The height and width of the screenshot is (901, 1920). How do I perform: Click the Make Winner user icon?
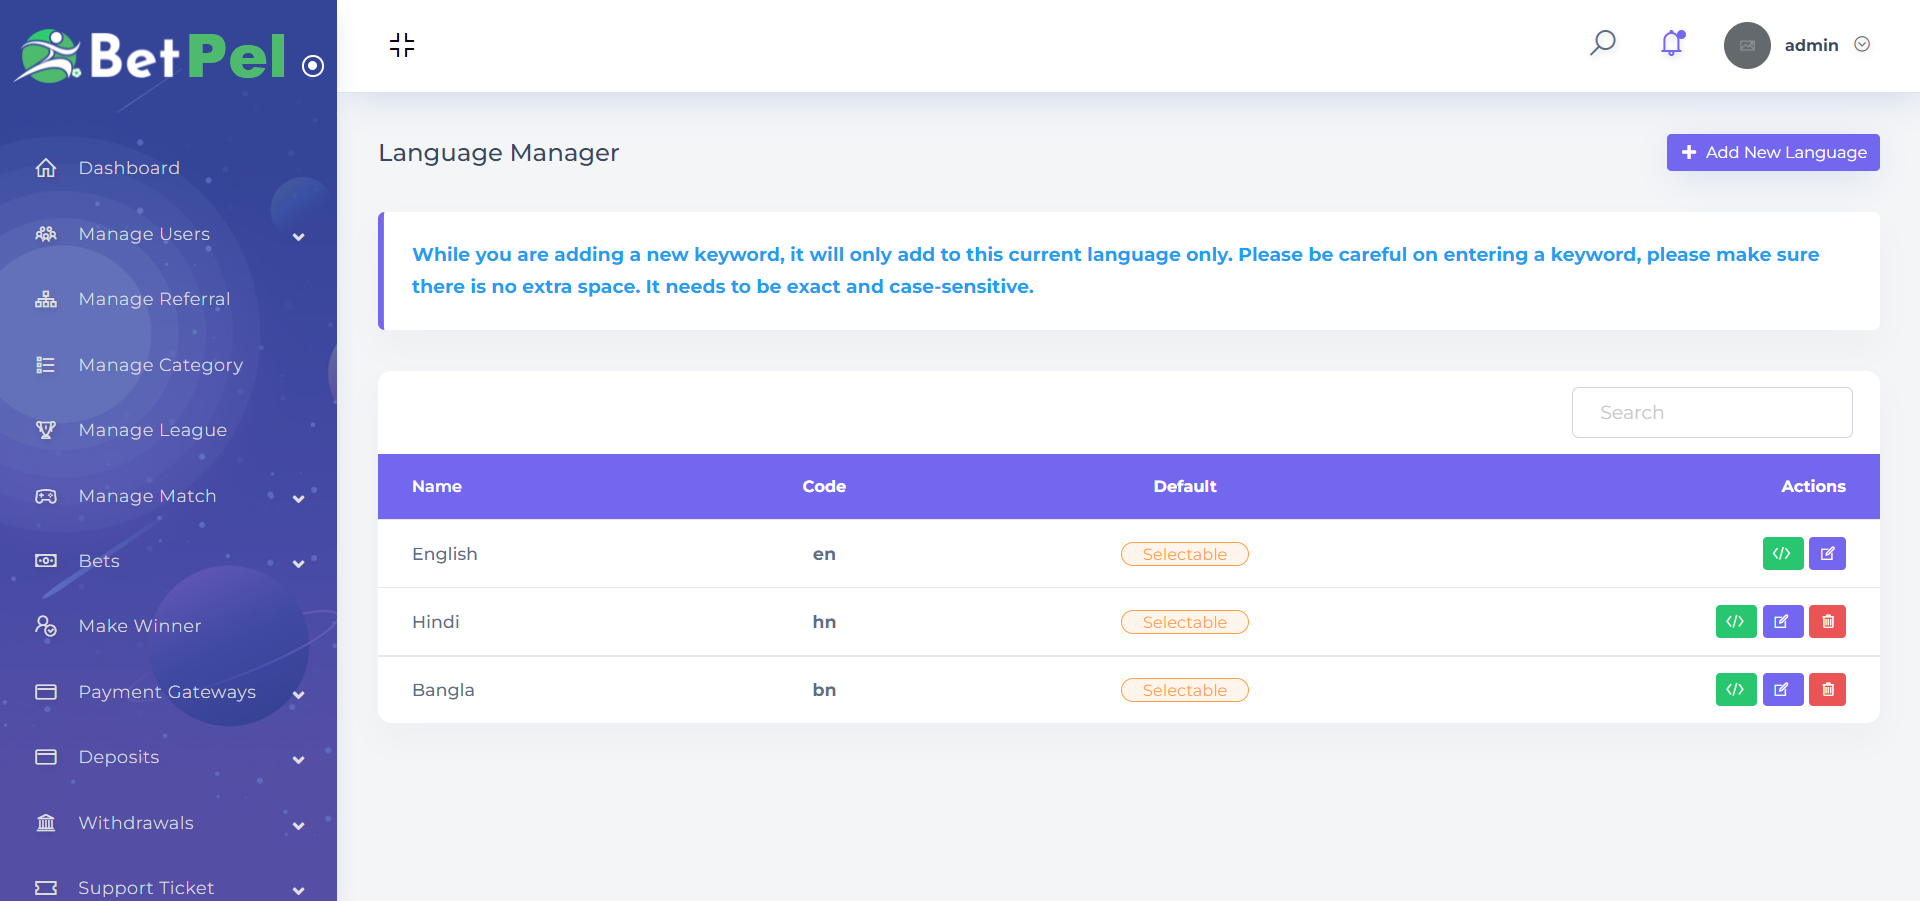click(46, 626)
